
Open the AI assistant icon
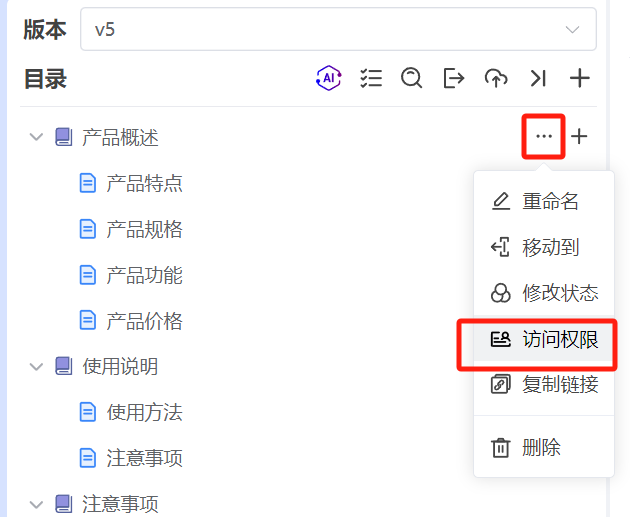point(329,78)
